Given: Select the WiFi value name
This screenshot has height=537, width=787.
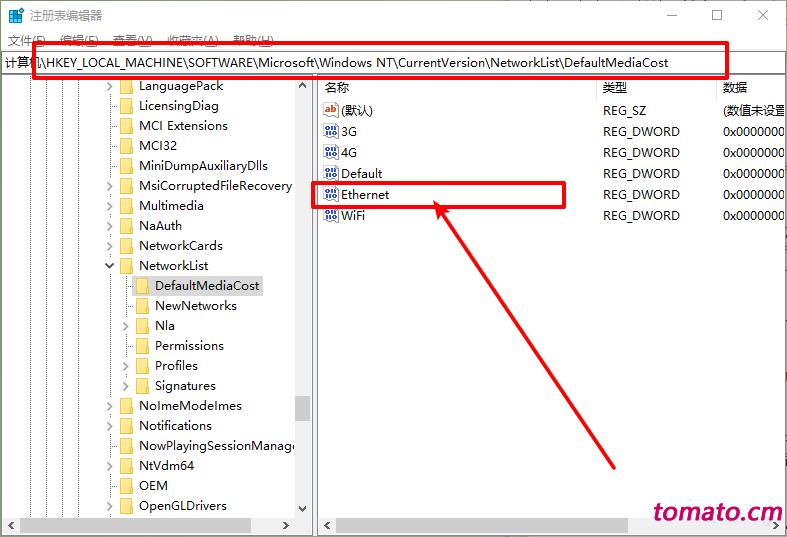Looking at the screenshot, I should [353, 216].
